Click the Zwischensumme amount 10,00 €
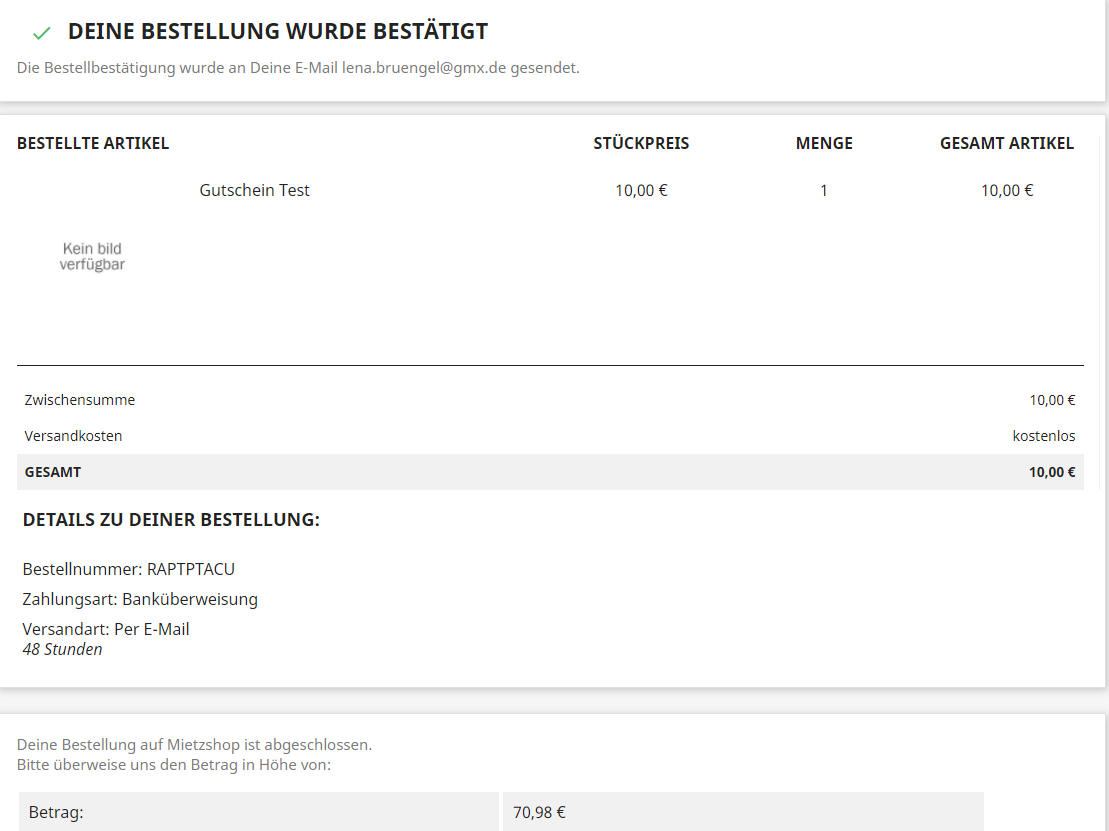Viewport: 1109px width, 831px height. tap(1052, 400)
